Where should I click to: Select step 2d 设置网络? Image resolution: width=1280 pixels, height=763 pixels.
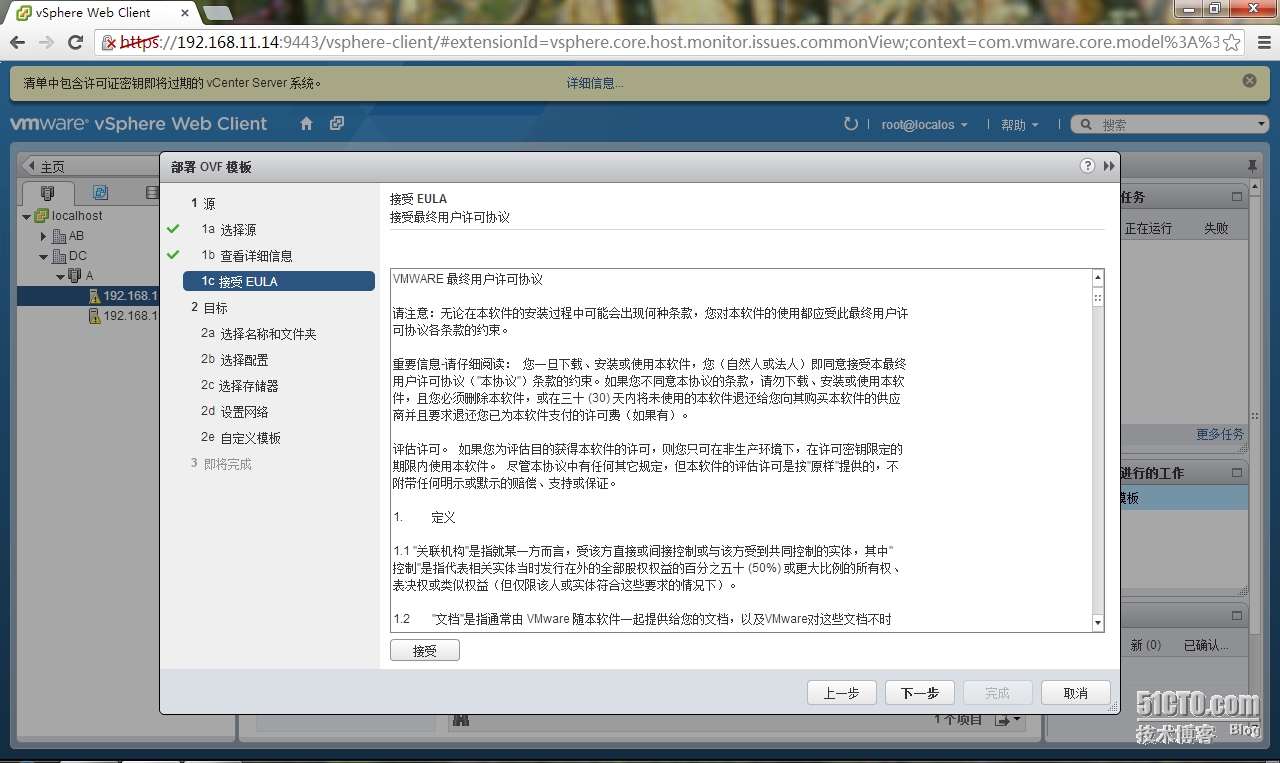235,412
